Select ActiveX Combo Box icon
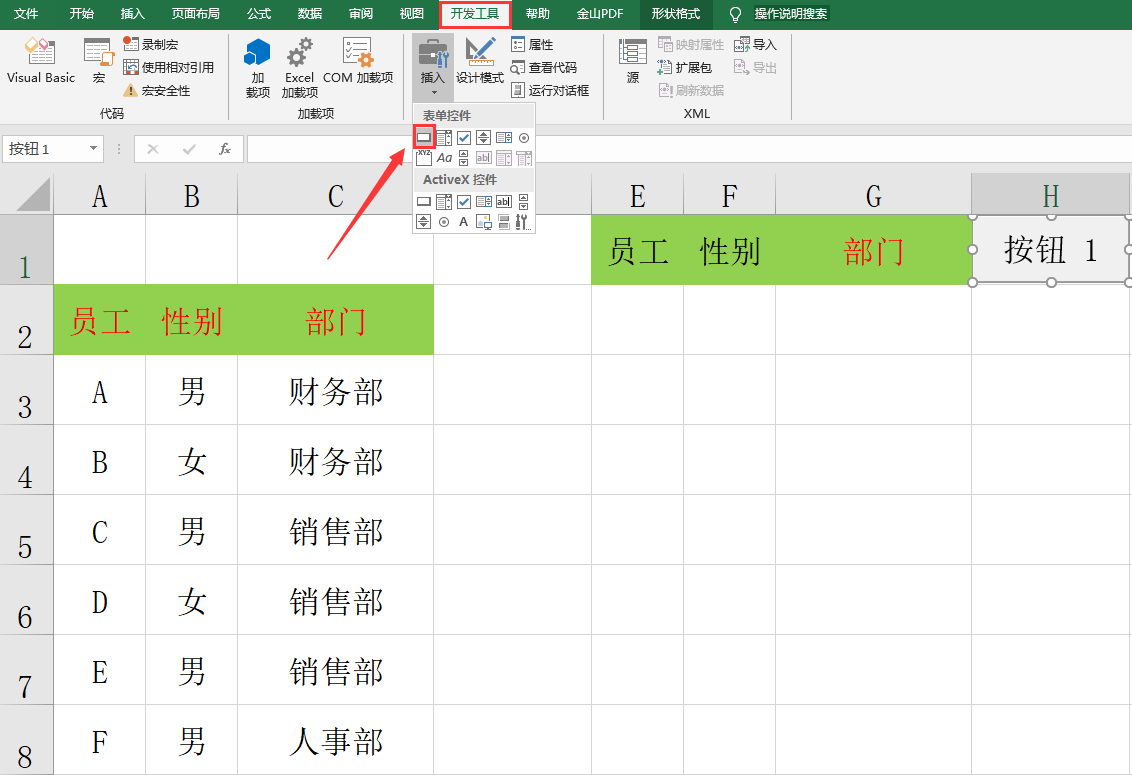This screenshot has width=1132, height=775. pyautogui.click(x=444, y=202)
